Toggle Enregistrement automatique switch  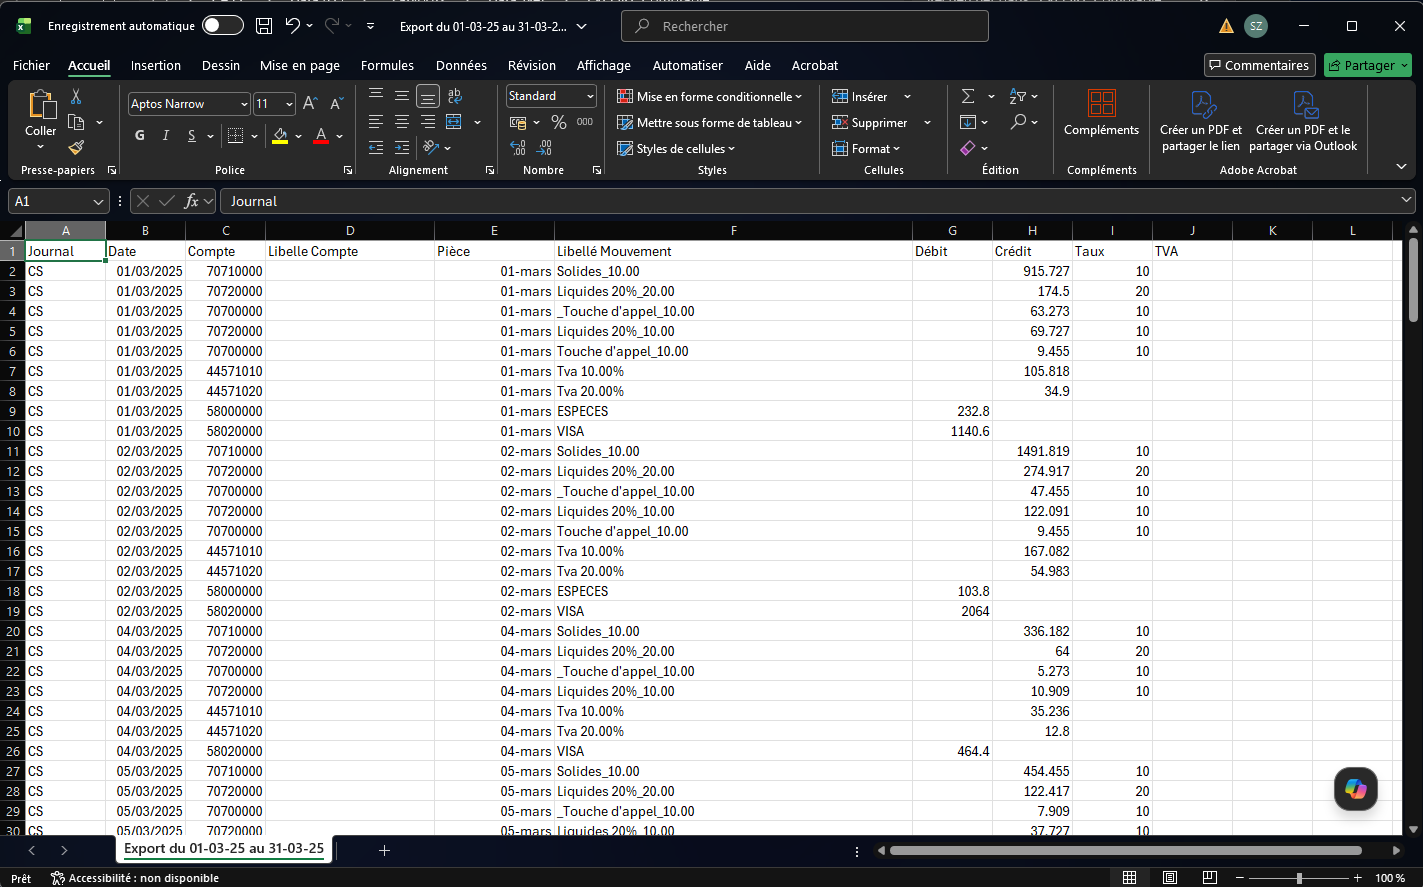tap(223, 26)
